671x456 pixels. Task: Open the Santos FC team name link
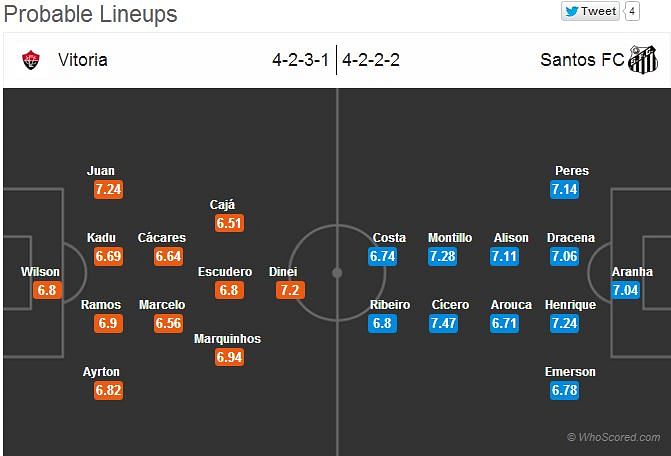pyautogui.click(x=582, y=60)
